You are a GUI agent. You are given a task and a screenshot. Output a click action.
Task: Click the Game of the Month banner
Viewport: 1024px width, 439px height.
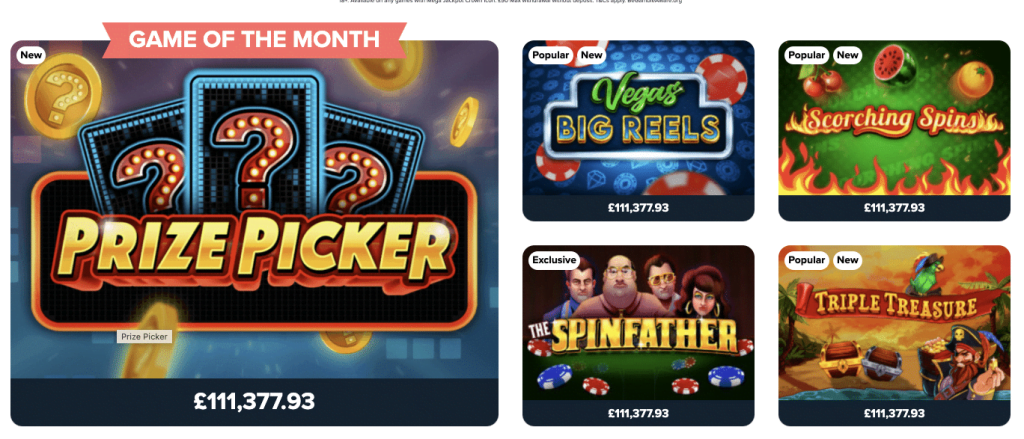(254, 39)
